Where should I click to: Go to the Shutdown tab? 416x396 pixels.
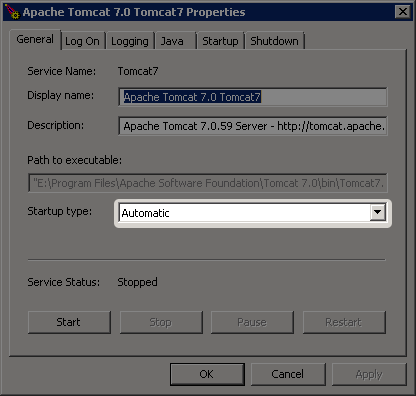coord(274,41)
